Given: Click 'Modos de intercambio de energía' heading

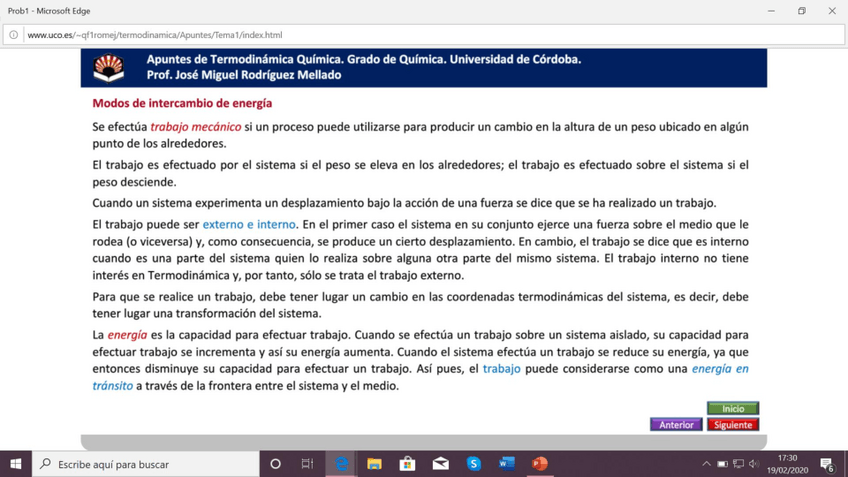Looking at the screenshot, I should (182, 103).
